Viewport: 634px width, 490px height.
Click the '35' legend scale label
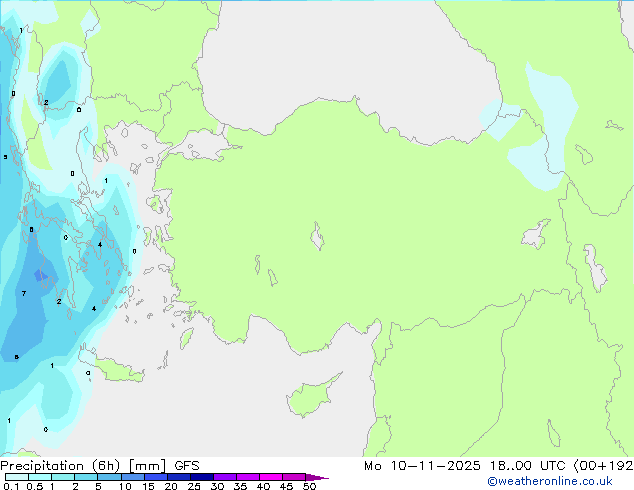240,486
